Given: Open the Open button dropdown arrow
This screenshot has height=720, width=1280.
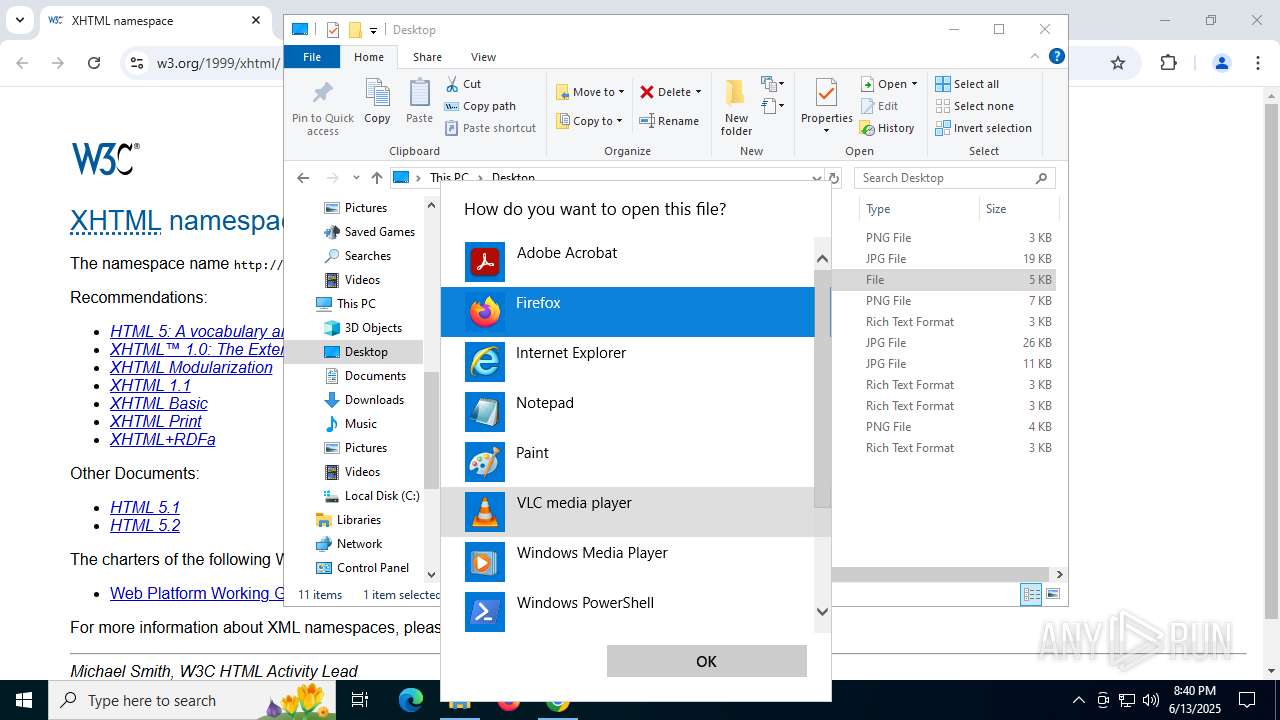Looking at the screenshot, I should point(914,84).
